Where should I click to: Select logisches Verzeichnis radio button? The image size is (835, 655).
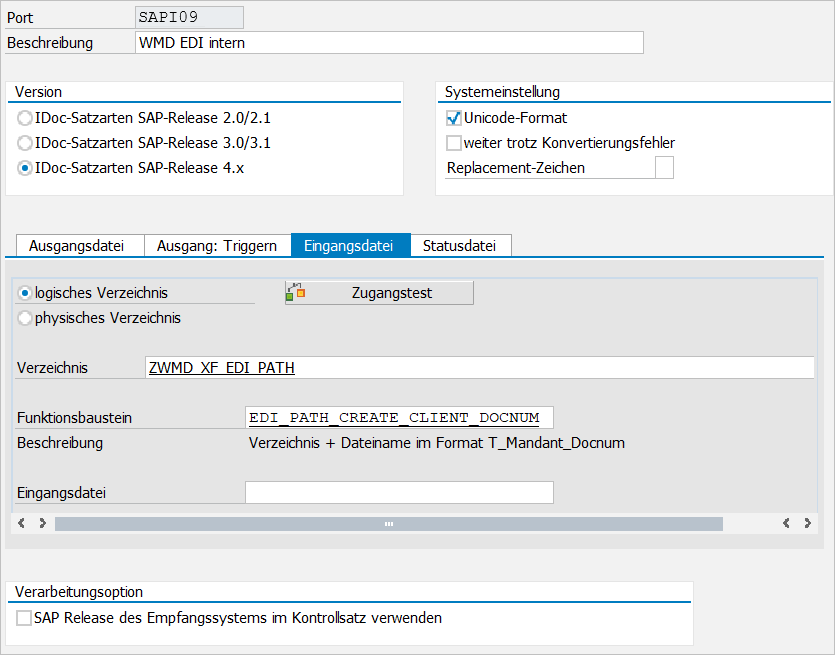click(x=25, y=293)
